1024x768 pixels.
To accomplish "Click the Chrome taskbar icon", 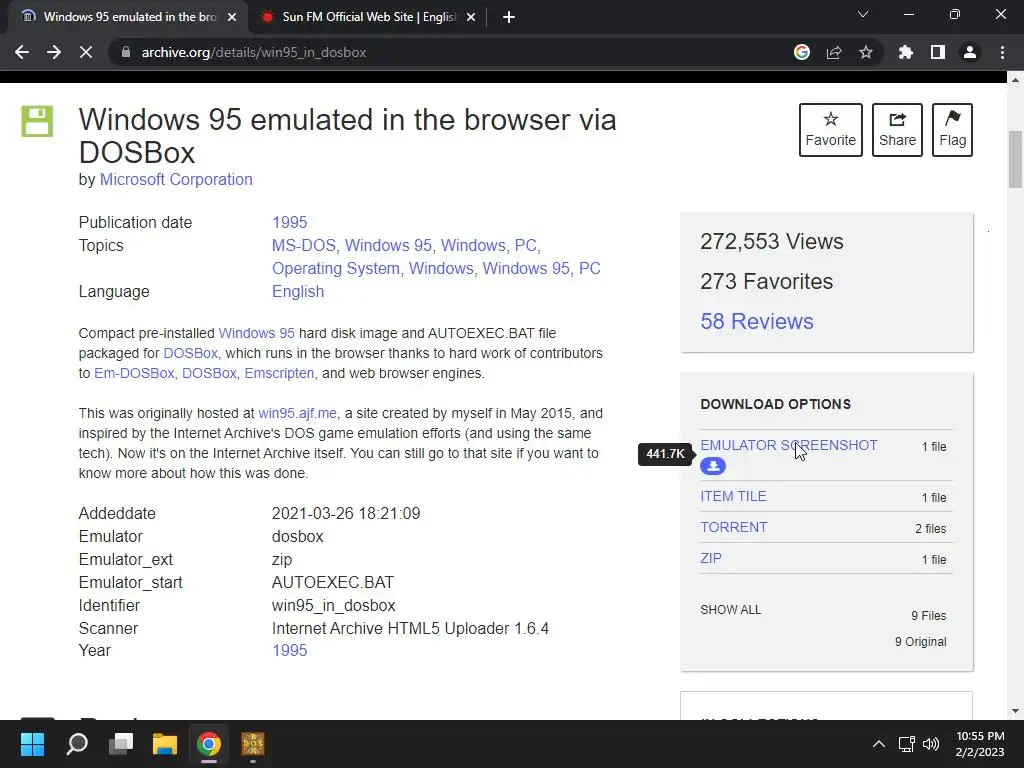I will click(x=209, y=744).
